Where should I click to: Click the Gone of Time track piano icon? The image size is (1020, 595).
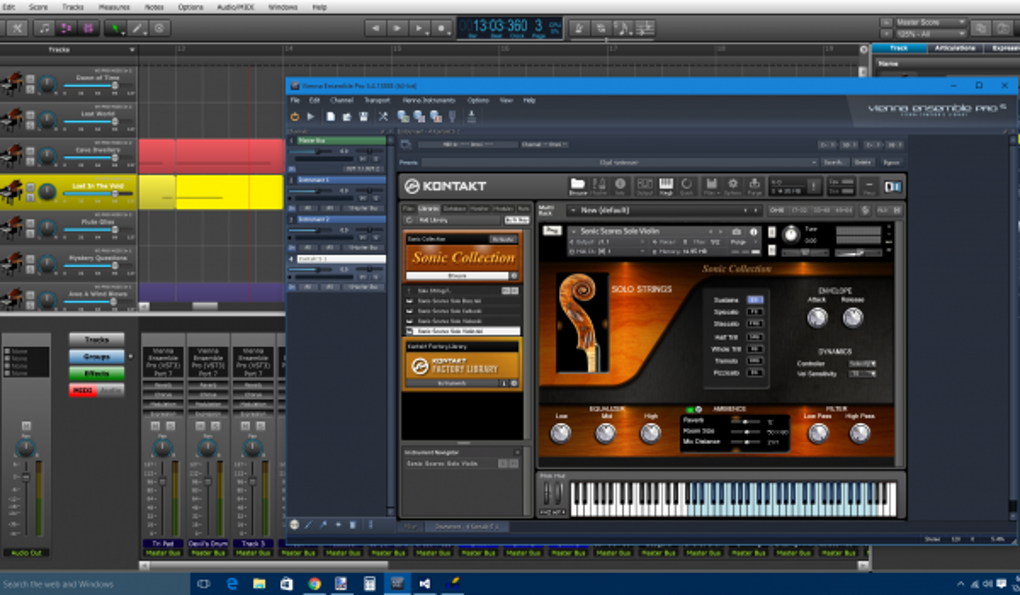pyautogui.click(x=12, y=84)
